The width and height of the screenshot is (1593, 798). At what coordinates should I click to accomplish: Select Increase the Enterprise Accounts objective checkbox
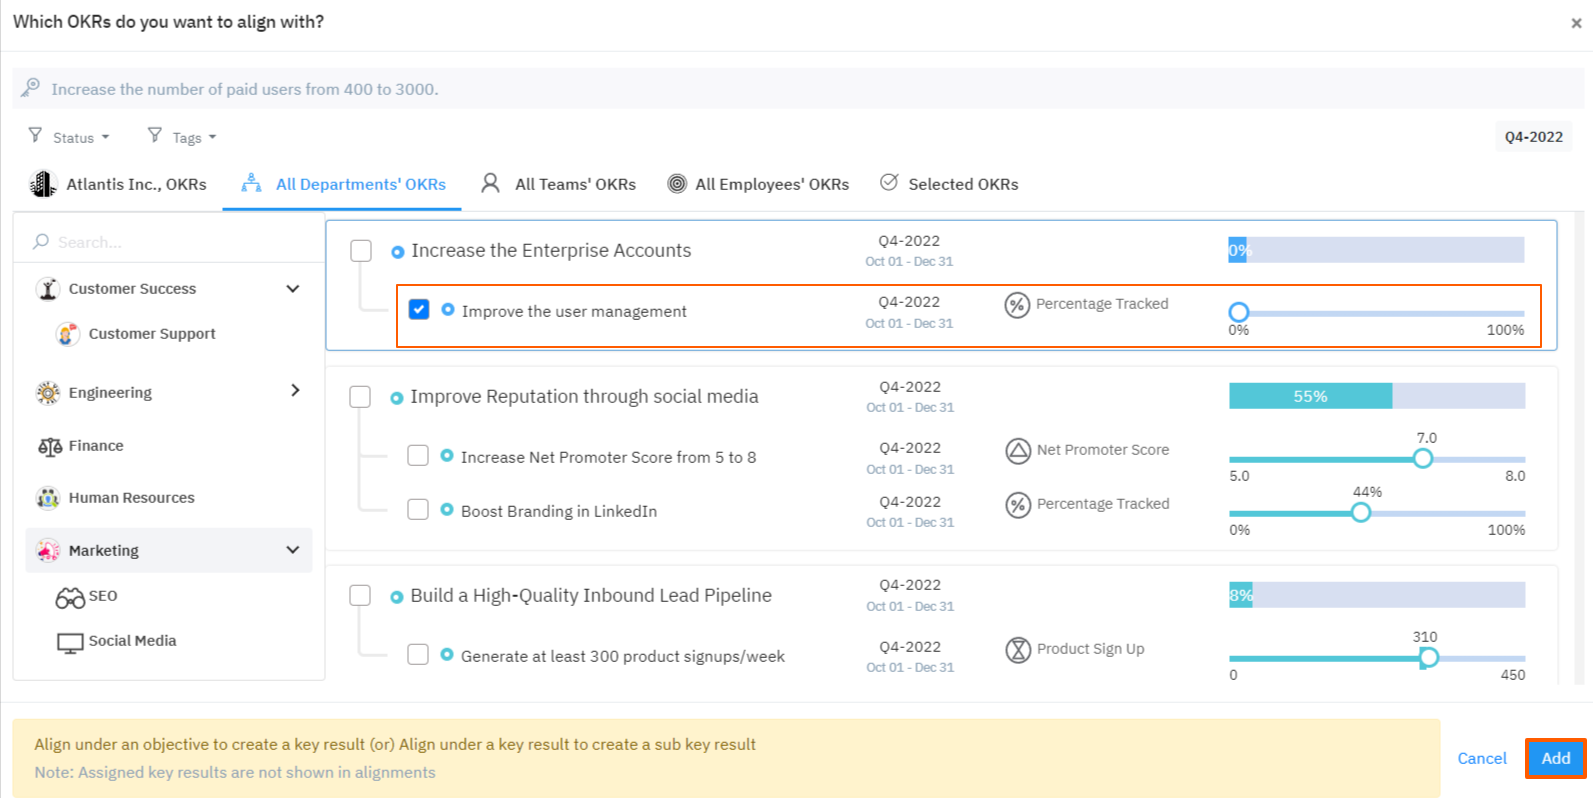361,251
